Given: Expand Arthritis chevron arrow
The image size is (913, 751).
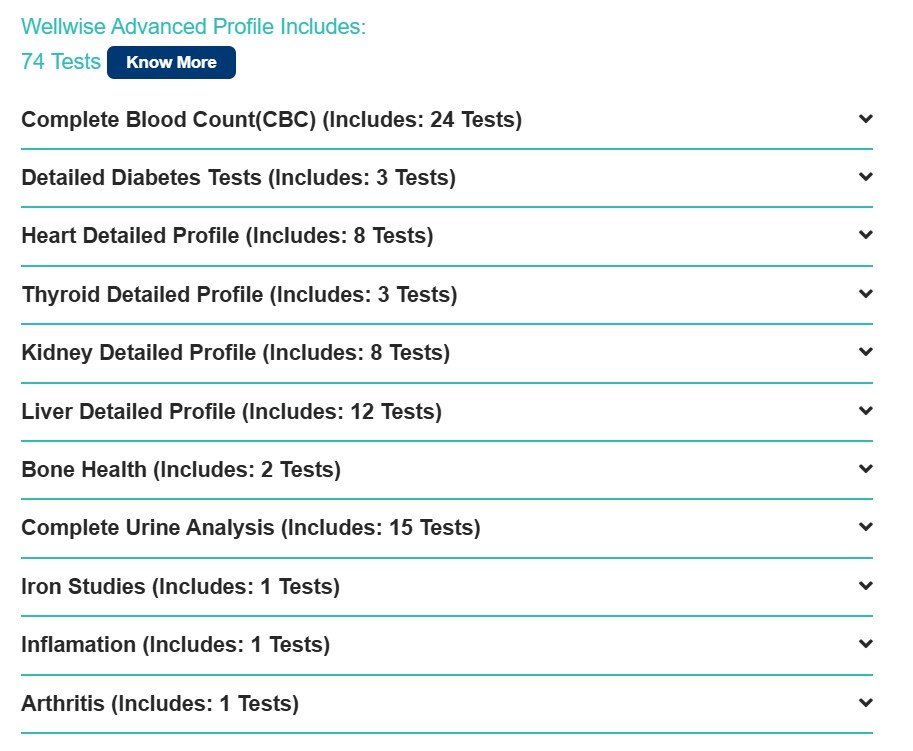Looking at the screenshot, I should pos(866,703).
